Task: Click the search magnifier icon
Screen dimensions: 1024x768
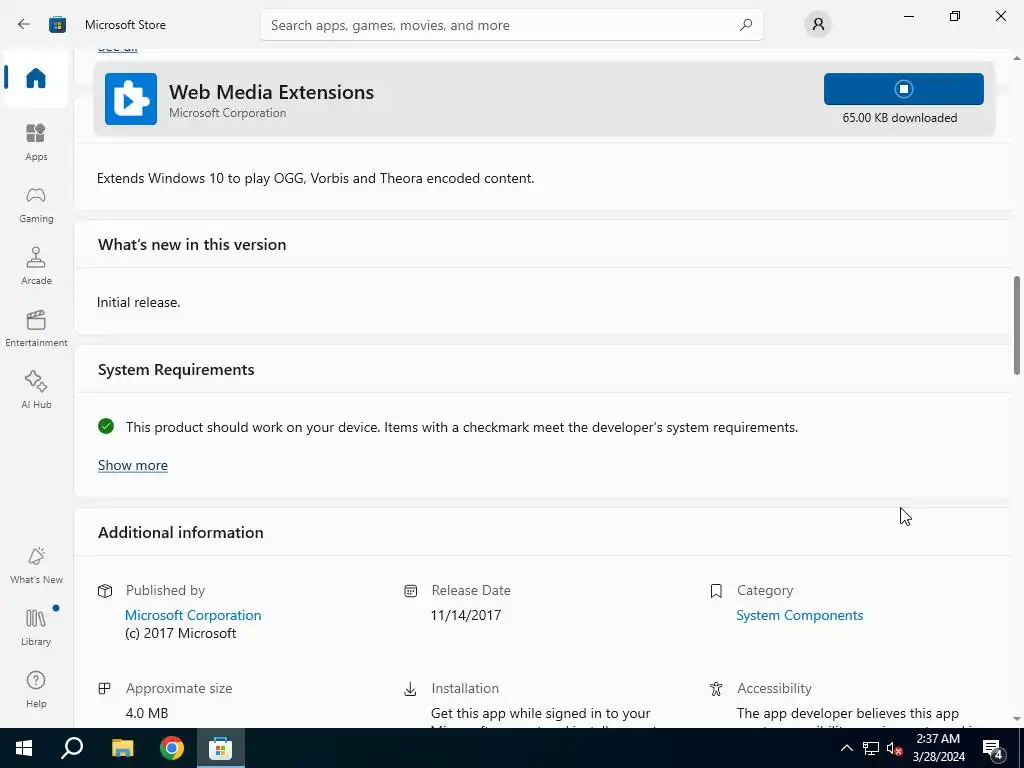Action: pyautogui.click(x=746, y=25)
